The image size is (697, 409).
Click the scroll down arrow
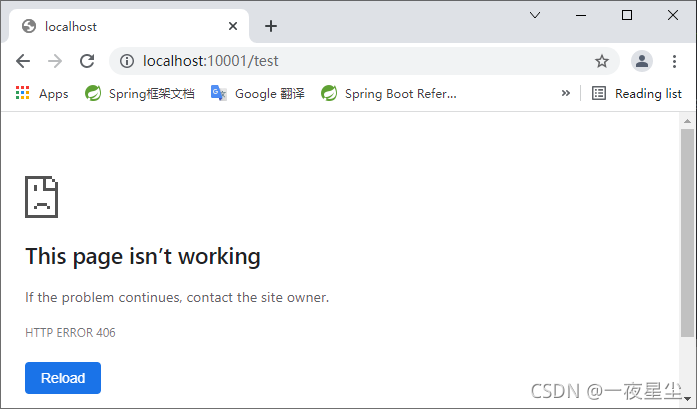point(687,398)
